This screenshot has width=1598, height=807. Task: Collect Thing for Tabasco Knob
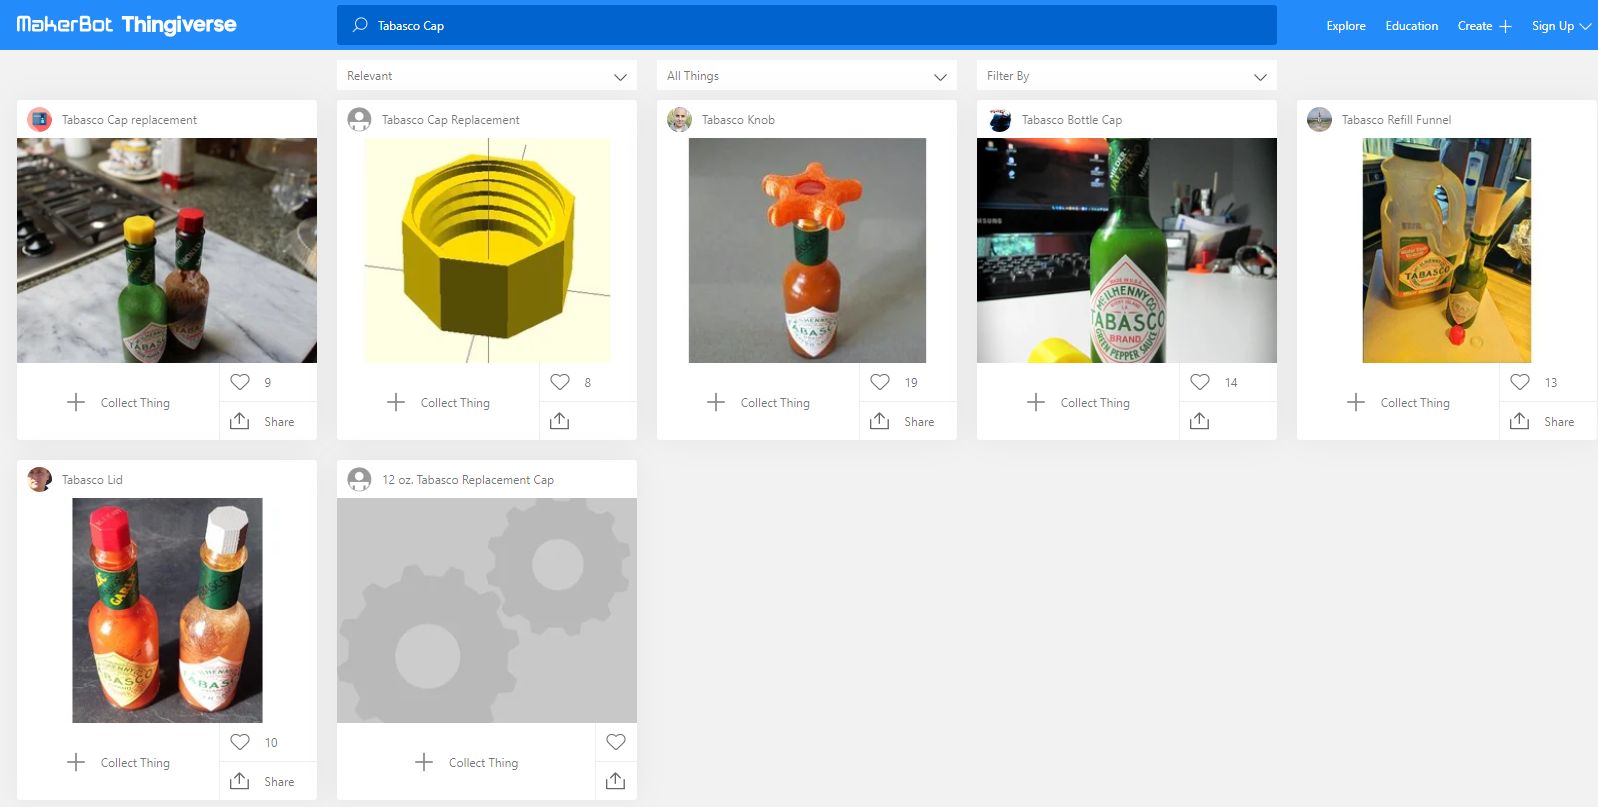coord(758,402)
